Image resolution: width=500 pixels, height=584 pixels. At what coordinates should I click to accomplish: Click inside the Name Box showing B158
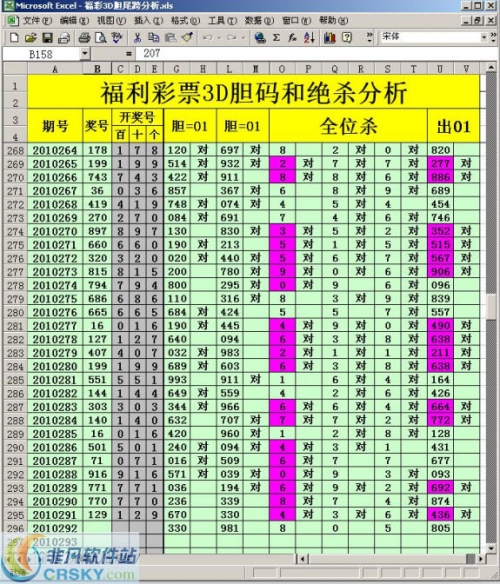[41, 54]
